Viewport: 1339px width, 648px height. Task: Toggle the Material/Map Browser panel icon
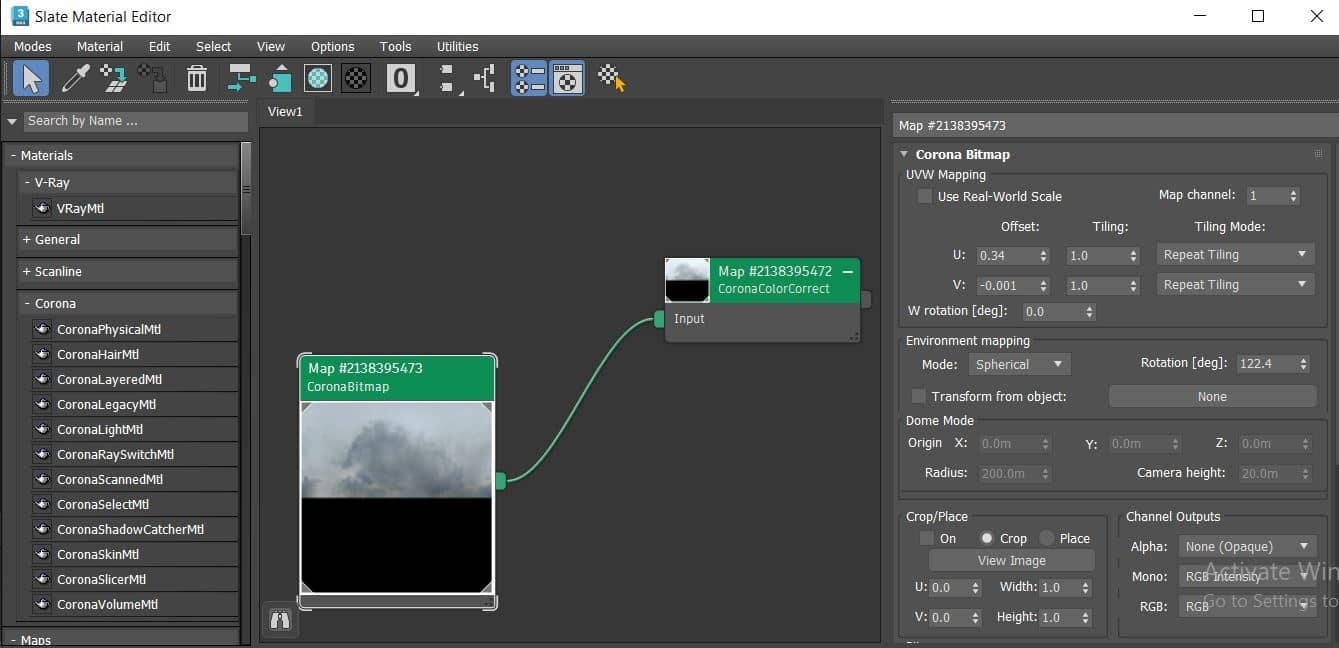(x=528, y=78)
